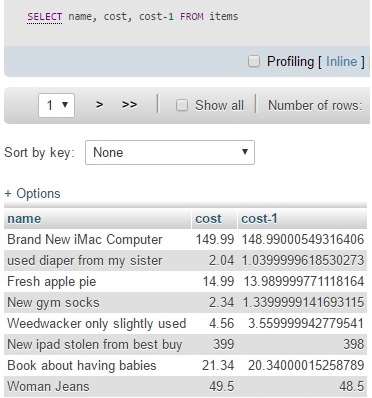Click the cost value 2.04
The height and width of the screenshot is (398, 372).
[x=221, y=260]
